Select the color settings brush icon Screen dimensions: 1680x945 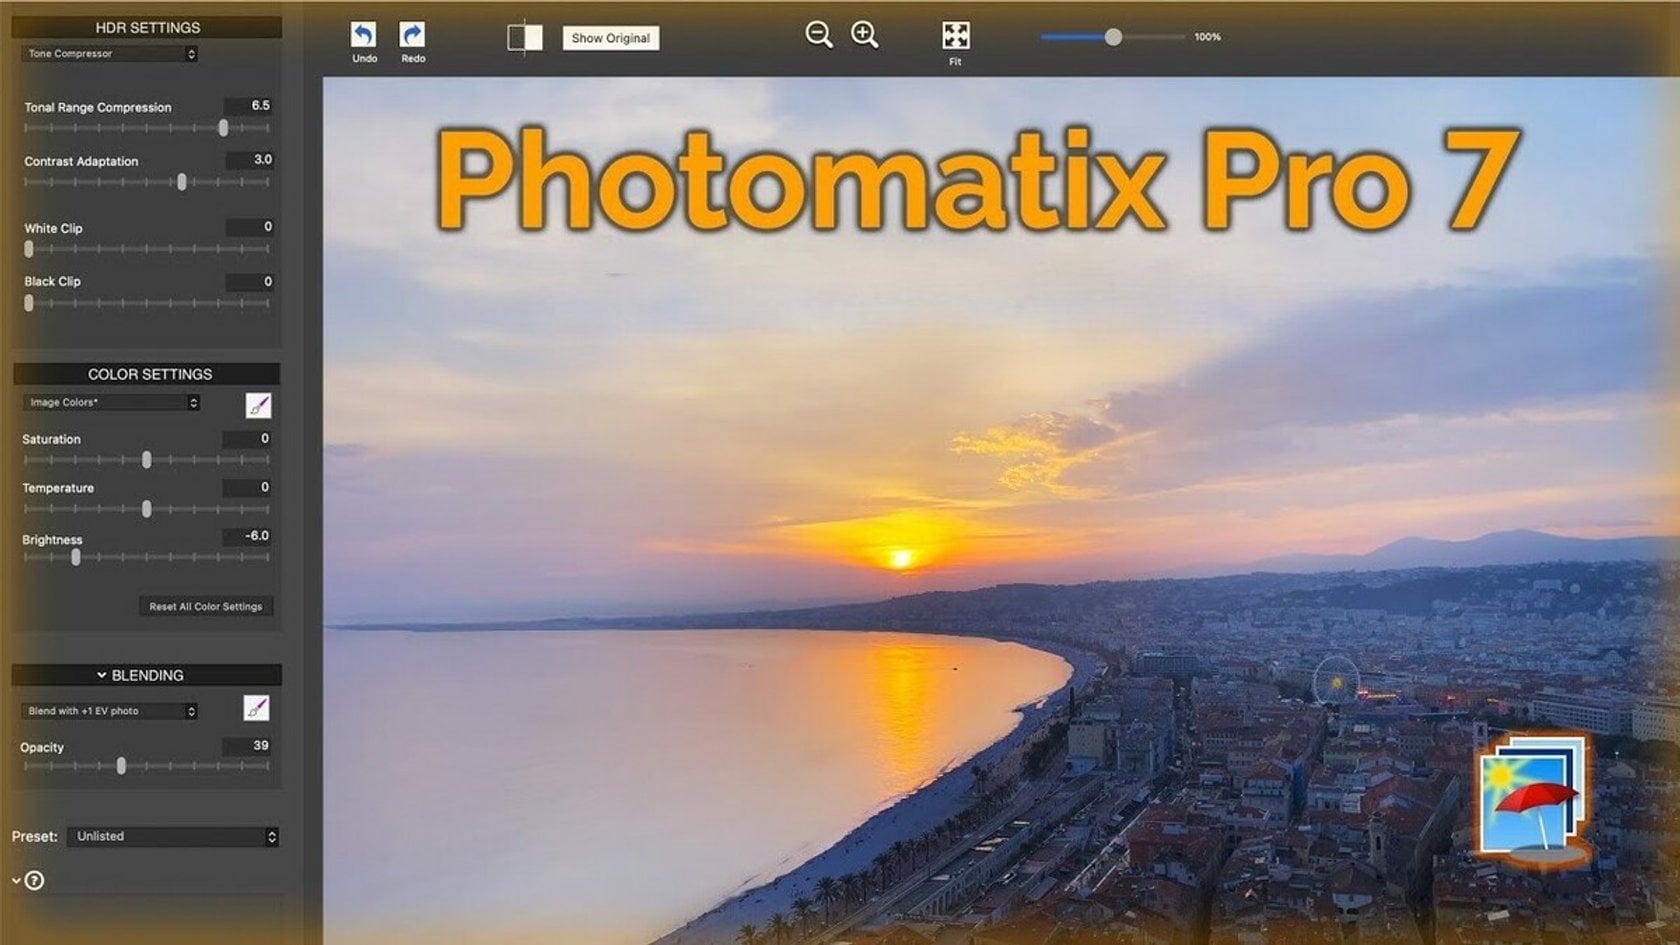258,405
